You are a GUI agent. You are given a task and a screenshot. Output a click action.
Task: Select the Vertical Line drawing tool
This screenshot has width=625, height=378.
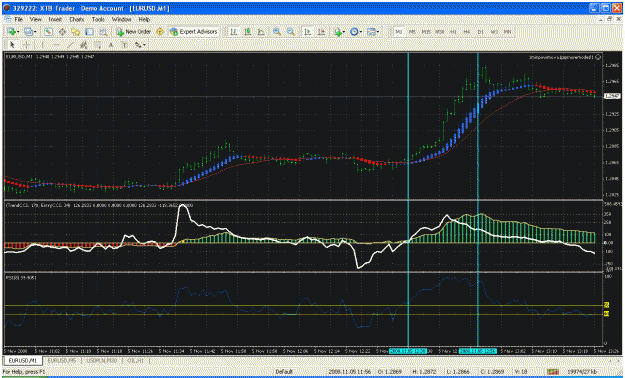[42, 45]
